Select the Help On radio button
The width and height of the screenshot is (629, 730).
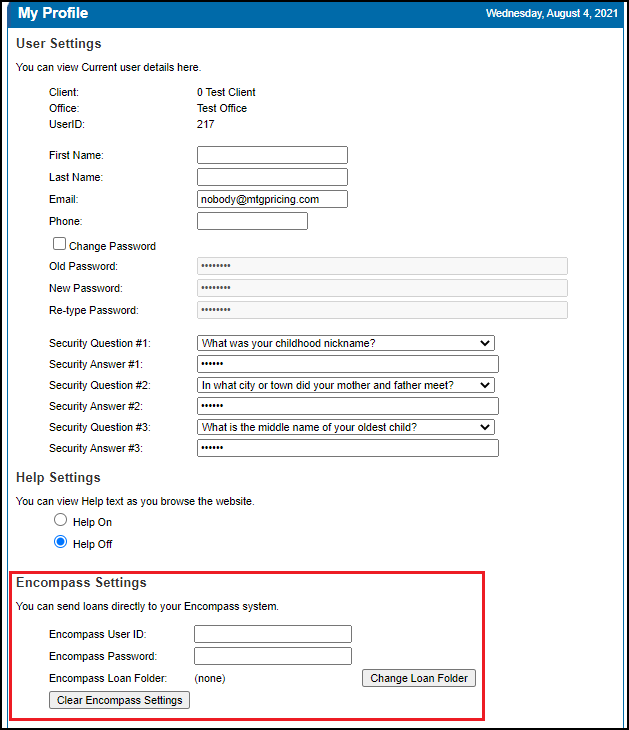(x=60, y=520)
